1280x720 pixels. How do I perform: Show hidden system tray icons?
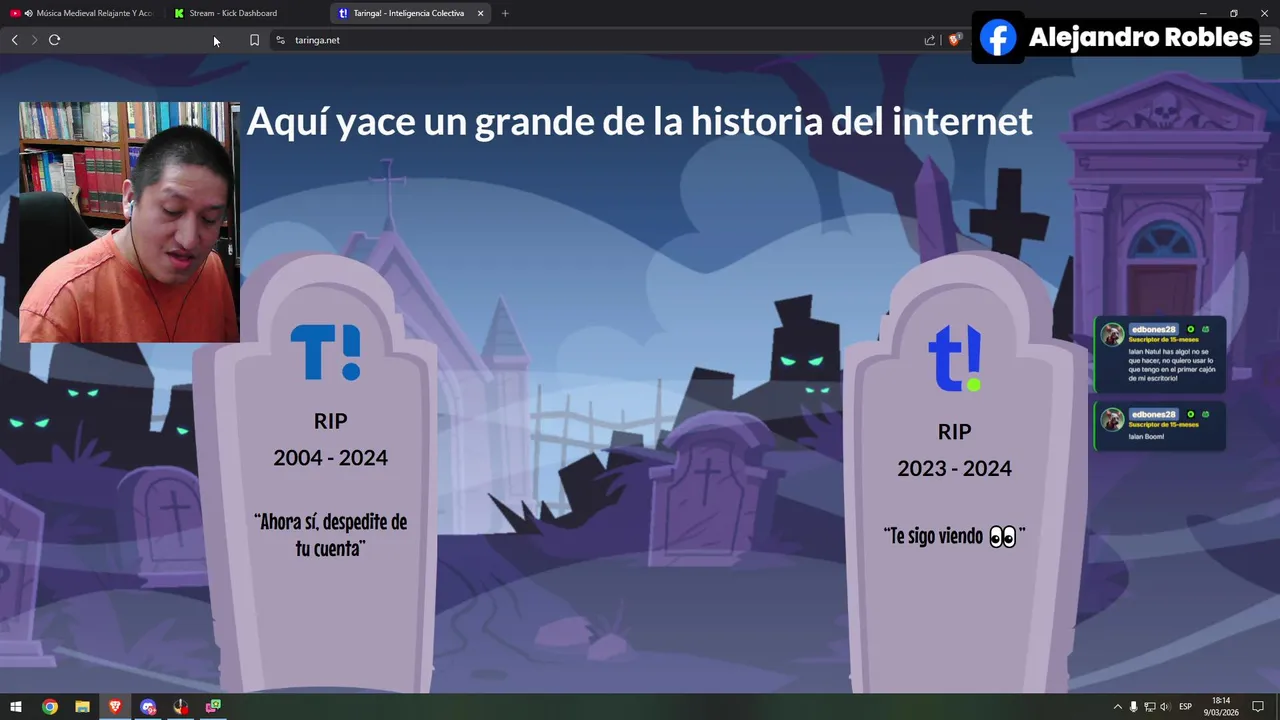1118,707
